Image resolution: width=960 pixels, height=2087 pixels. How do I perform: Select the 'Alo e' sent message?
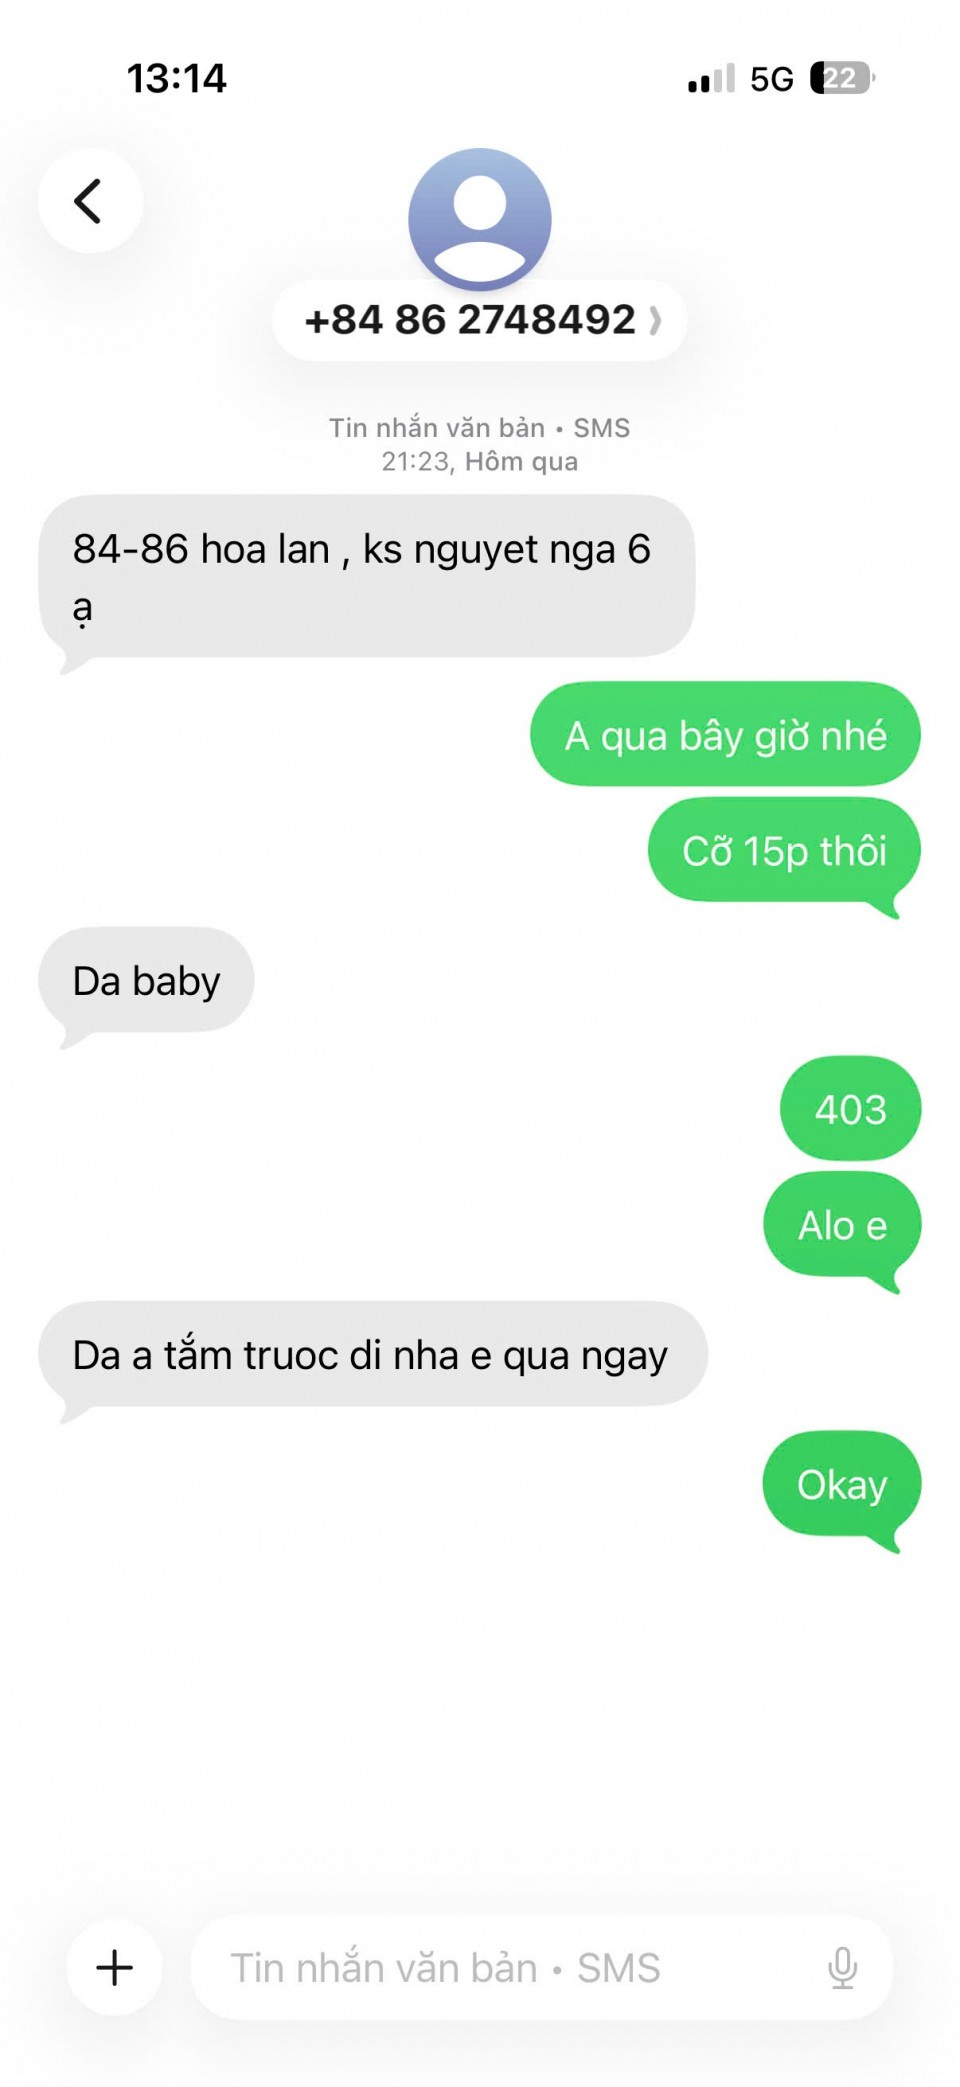pyautogui.click(x=842, y=1226)
